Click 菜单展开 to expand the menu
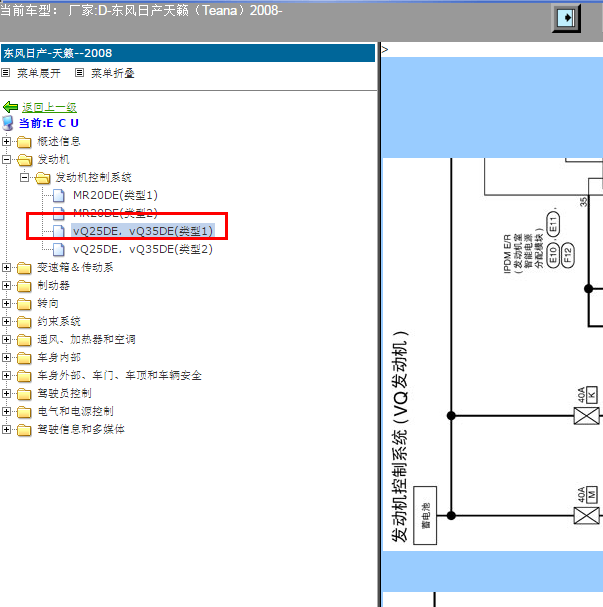 click(39, 73)
